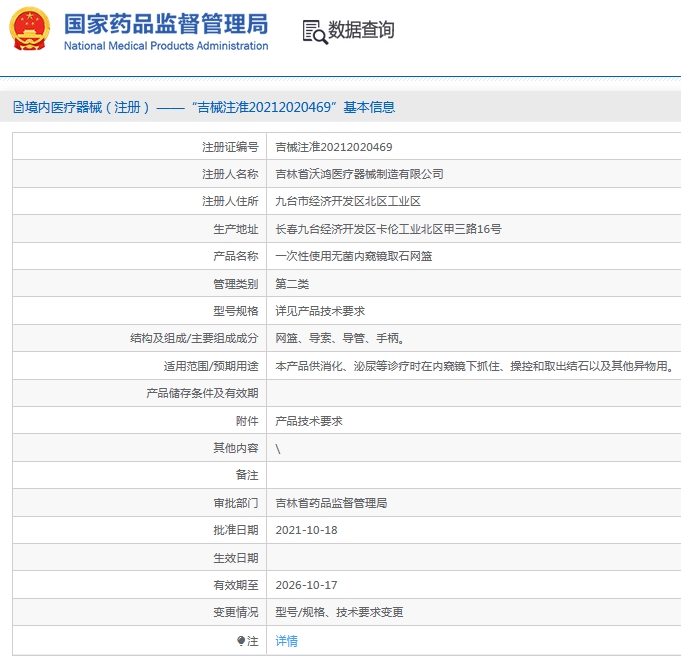The image size is (681, 665).
Task: Click National Medical Products Administration text
Action: [x=166, y=46]
